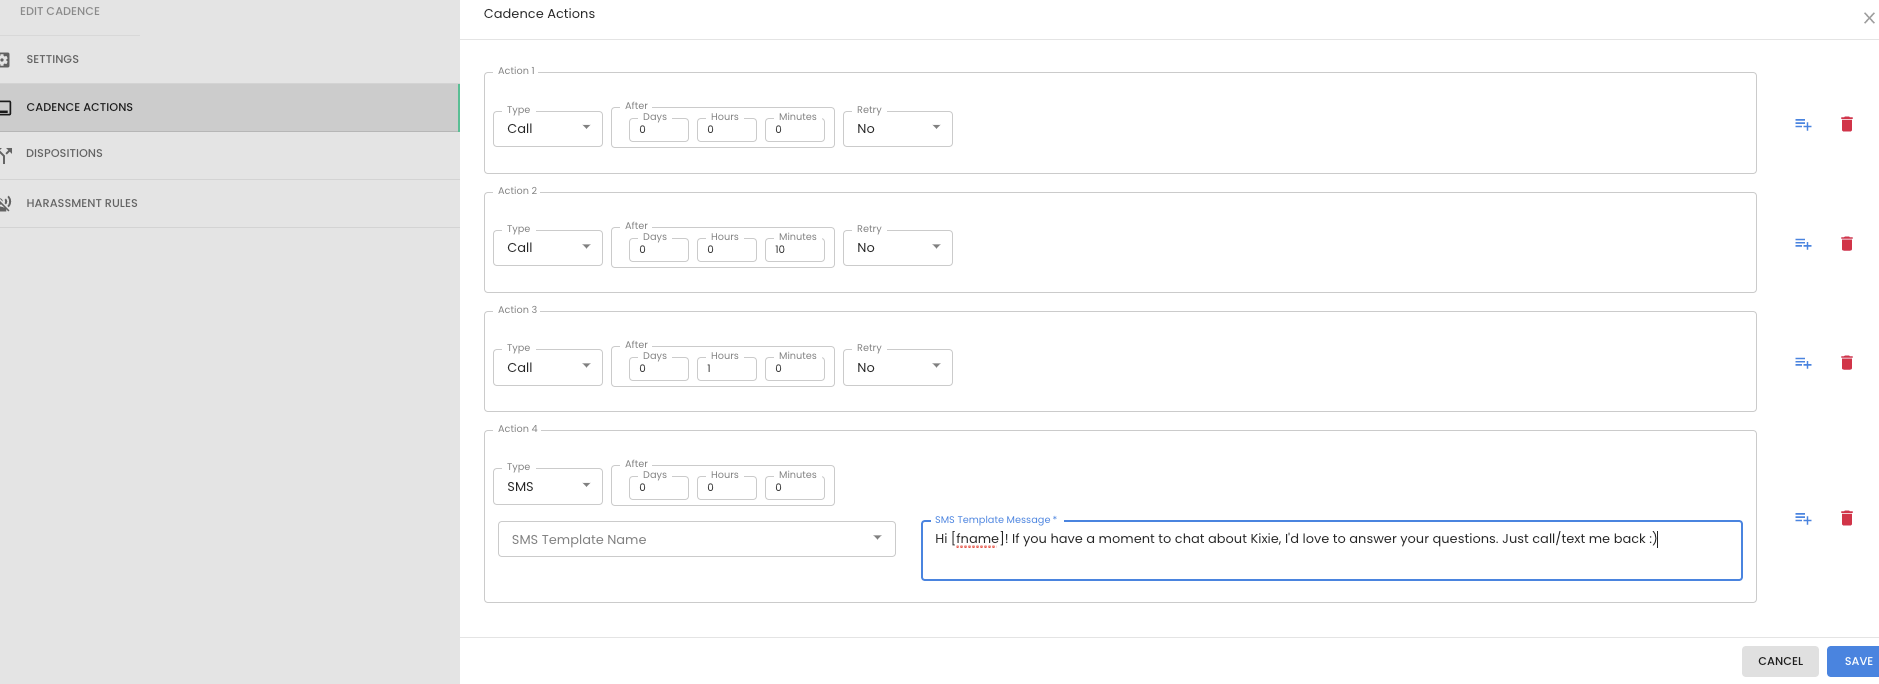Click inside SMS Template Message text box
This screenshot has width=1879, height=684.
pyautogui.click(x=1331, y=550)
